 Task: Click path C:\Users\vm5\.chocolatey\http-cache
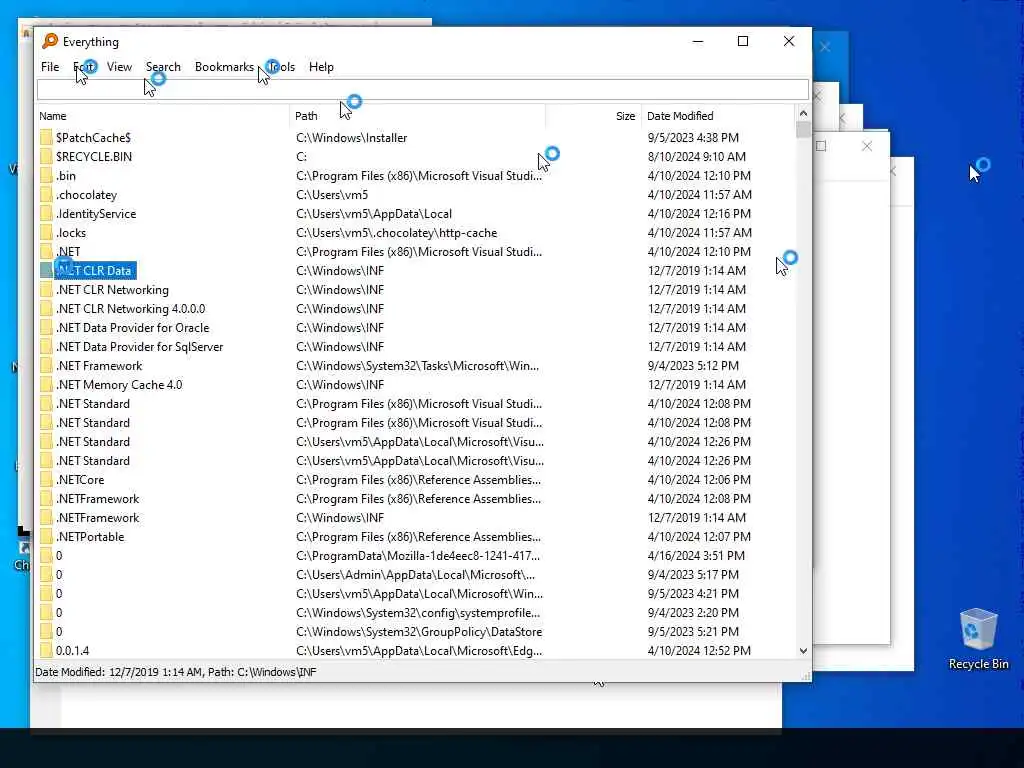point(396,232)
